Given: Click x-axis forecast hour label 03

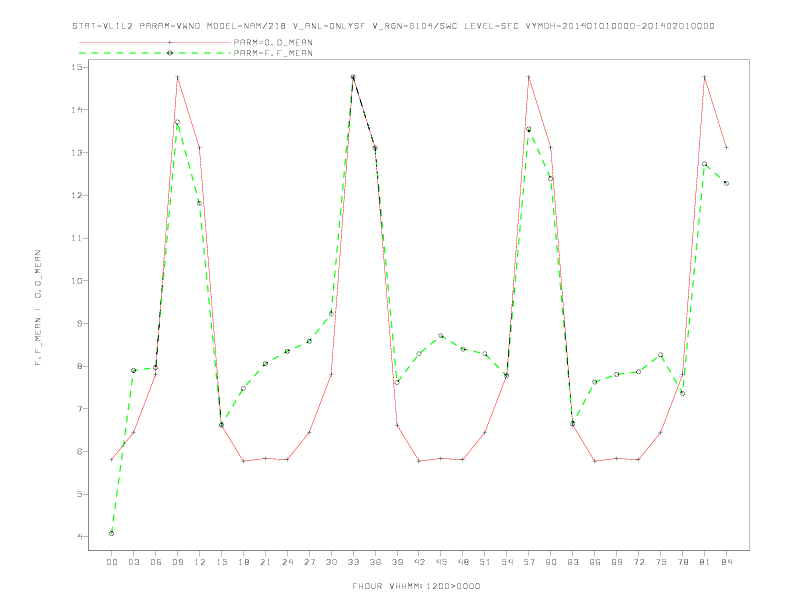Looking at the screenshot, I should [x=133, y=562].
